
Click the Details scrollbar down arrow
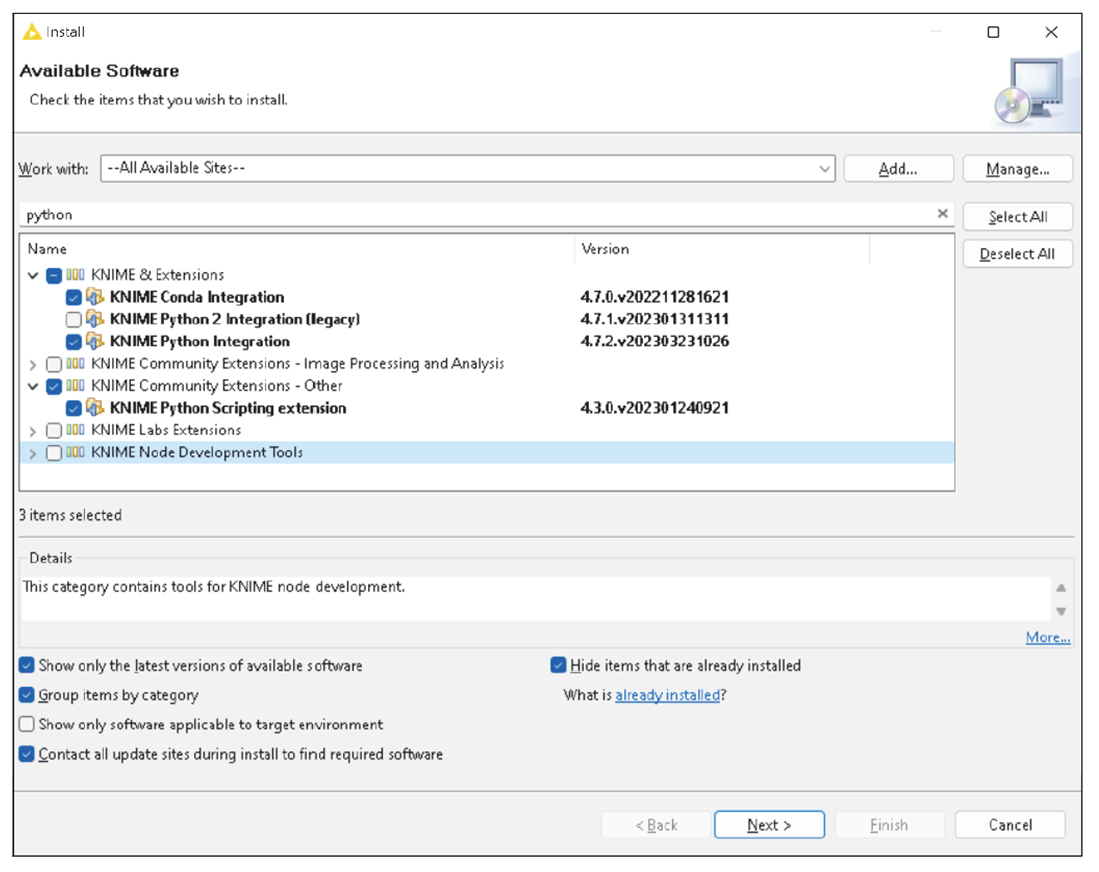(1061, 611)
